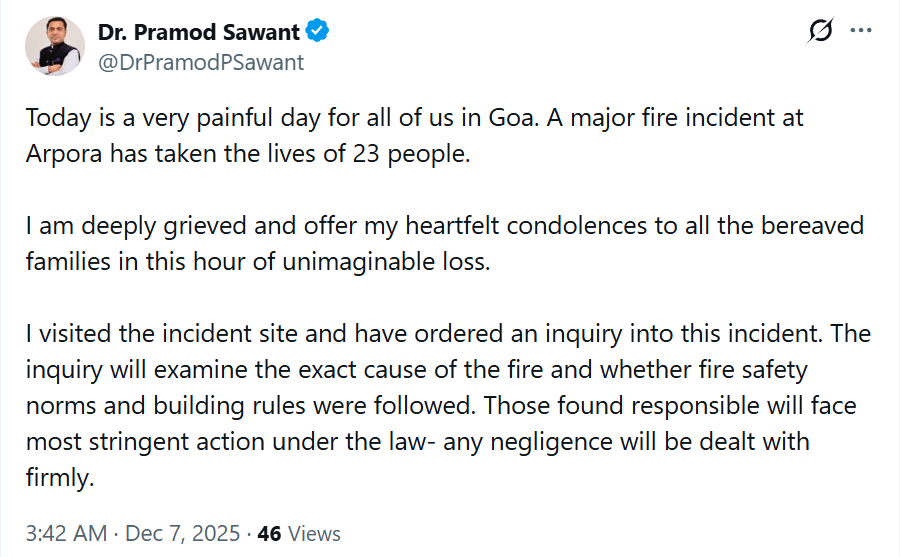
Task: Click the blue verified badge
Action: [x=318, y=32]
